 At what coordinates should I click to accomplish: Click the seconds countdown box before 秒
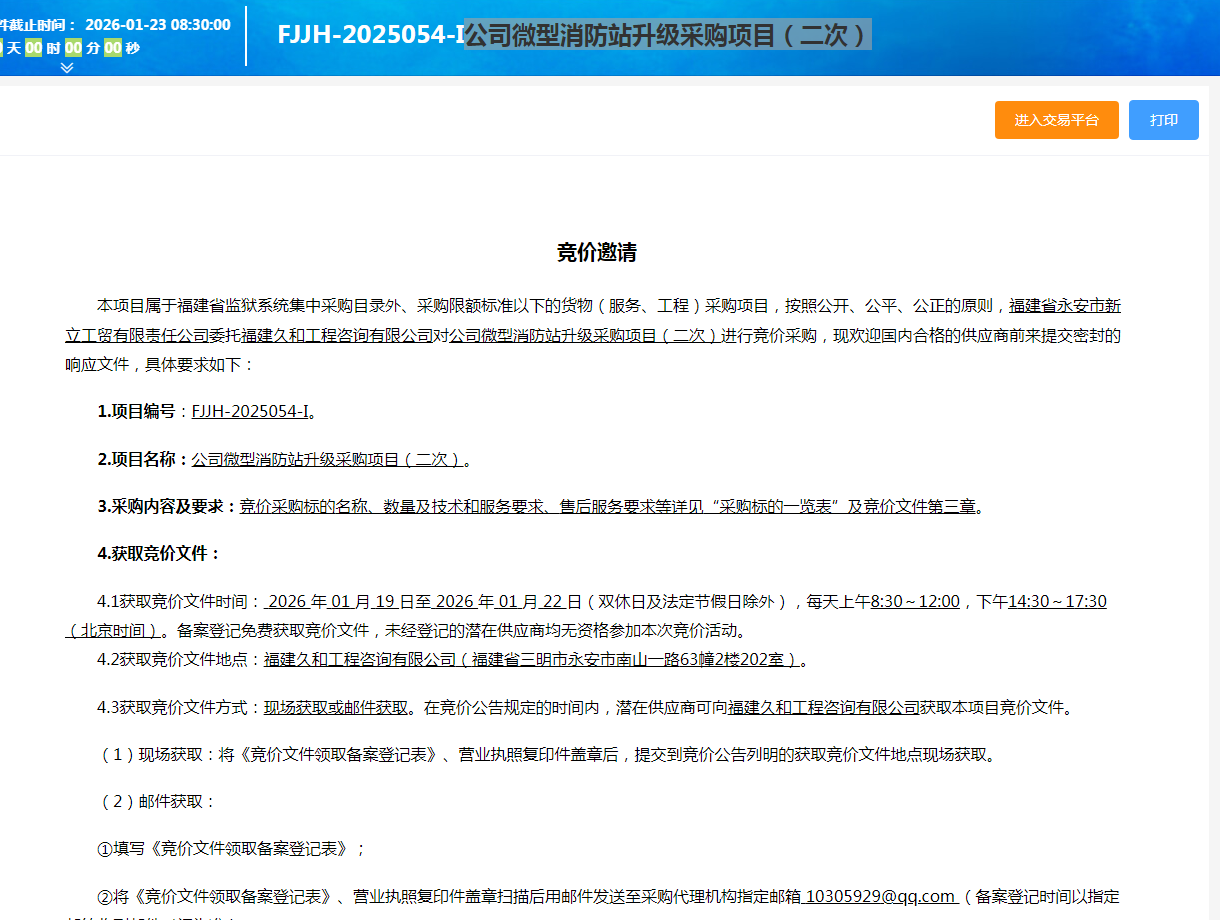point(112,48)
